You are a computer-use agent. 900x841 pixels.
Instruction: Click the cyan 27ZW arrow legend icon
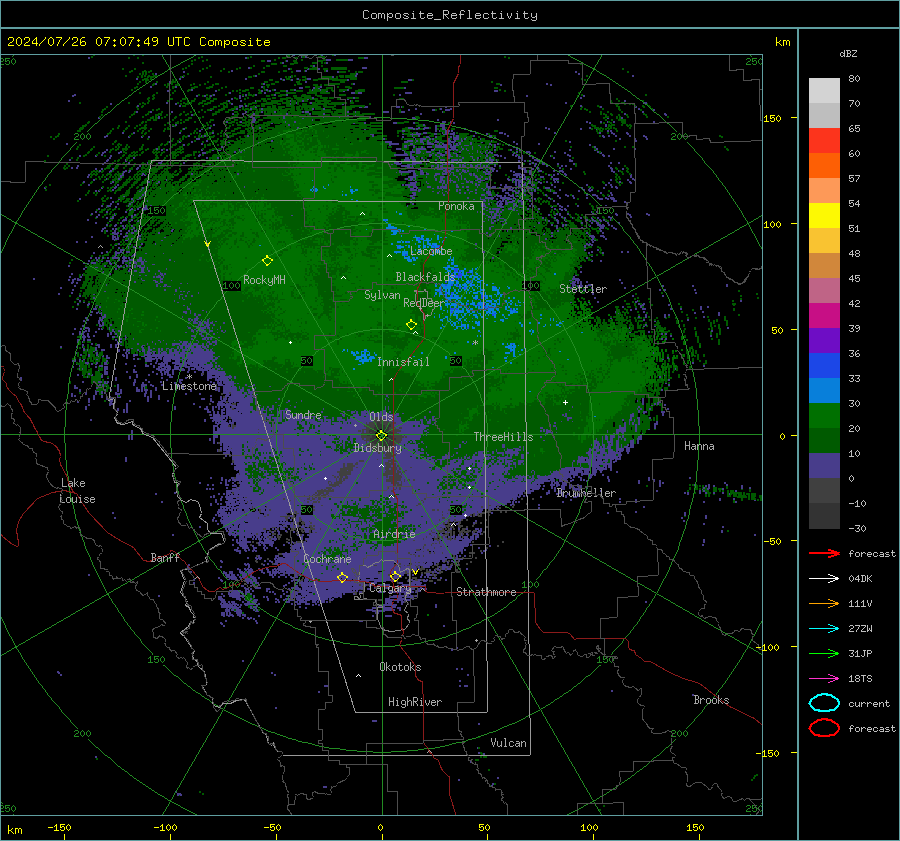click(824, 629)
